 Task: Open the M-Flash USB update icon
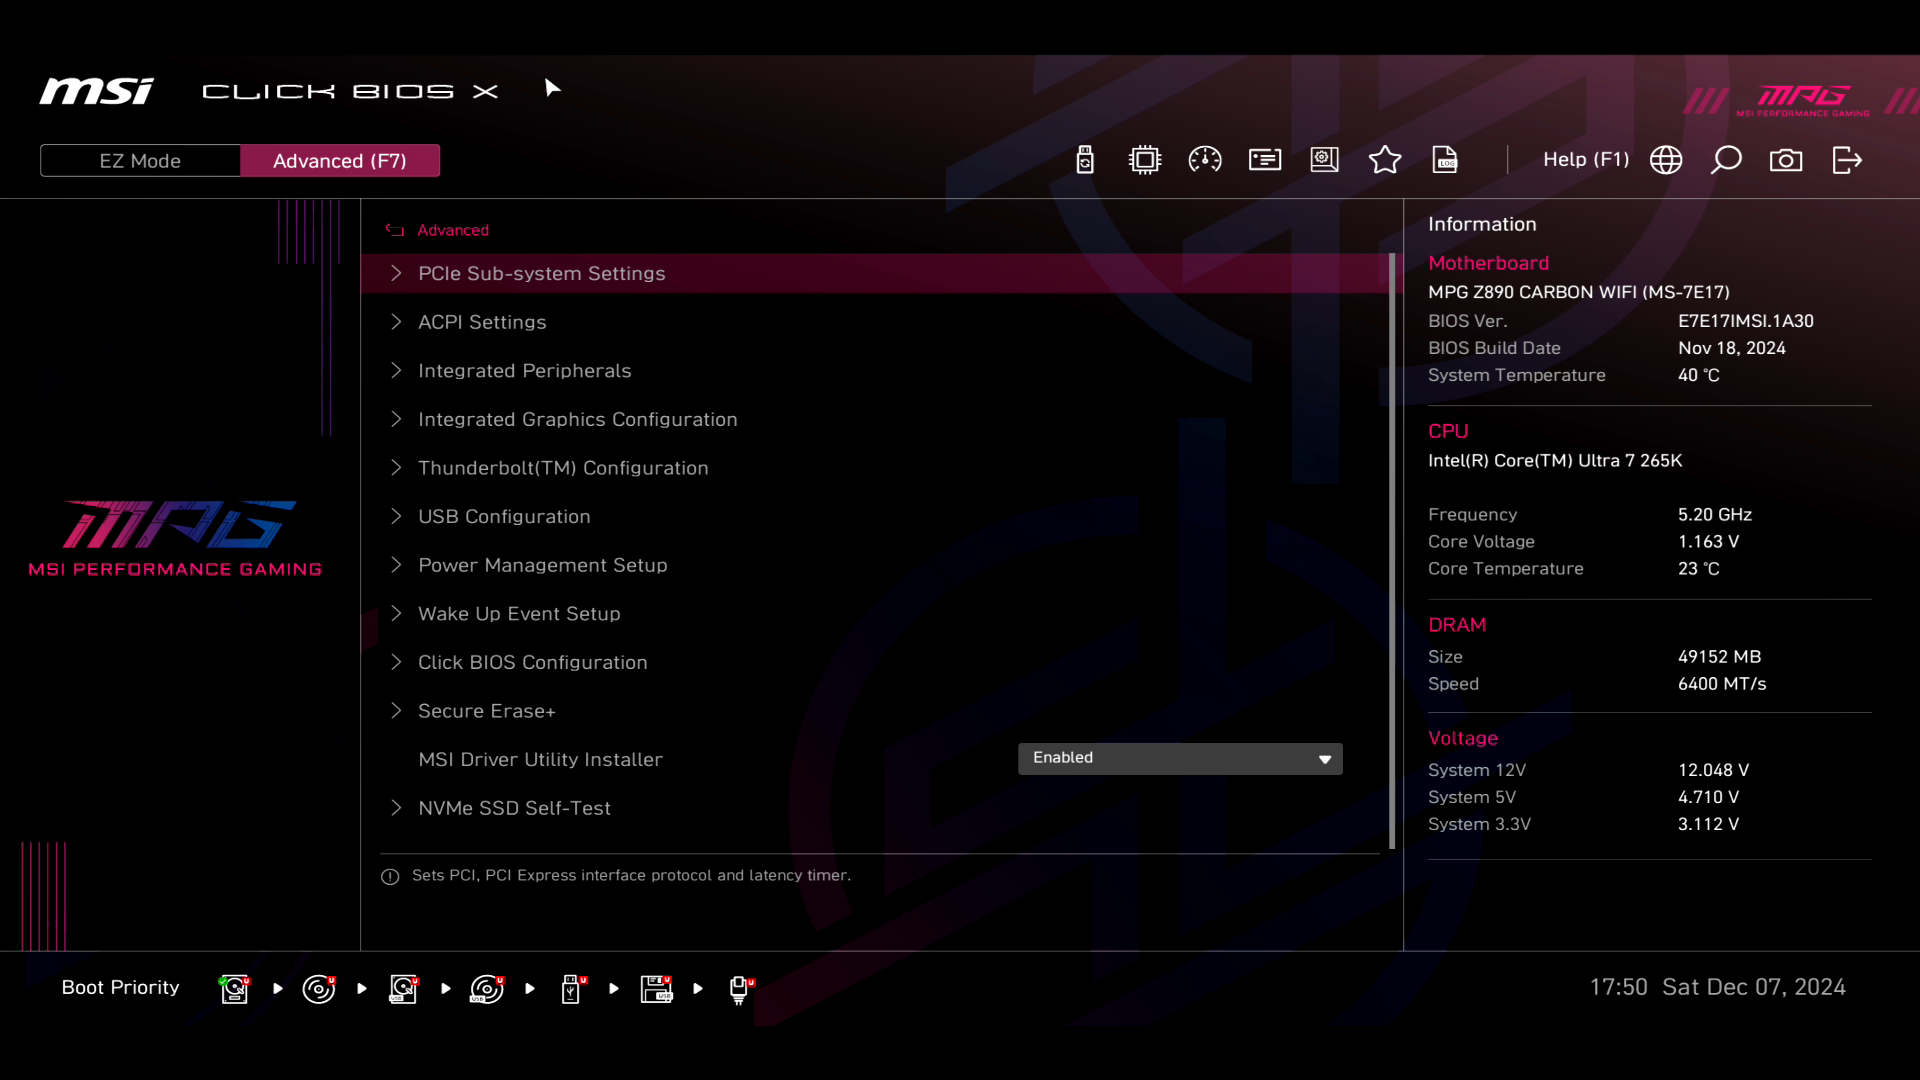[1085, 160]
